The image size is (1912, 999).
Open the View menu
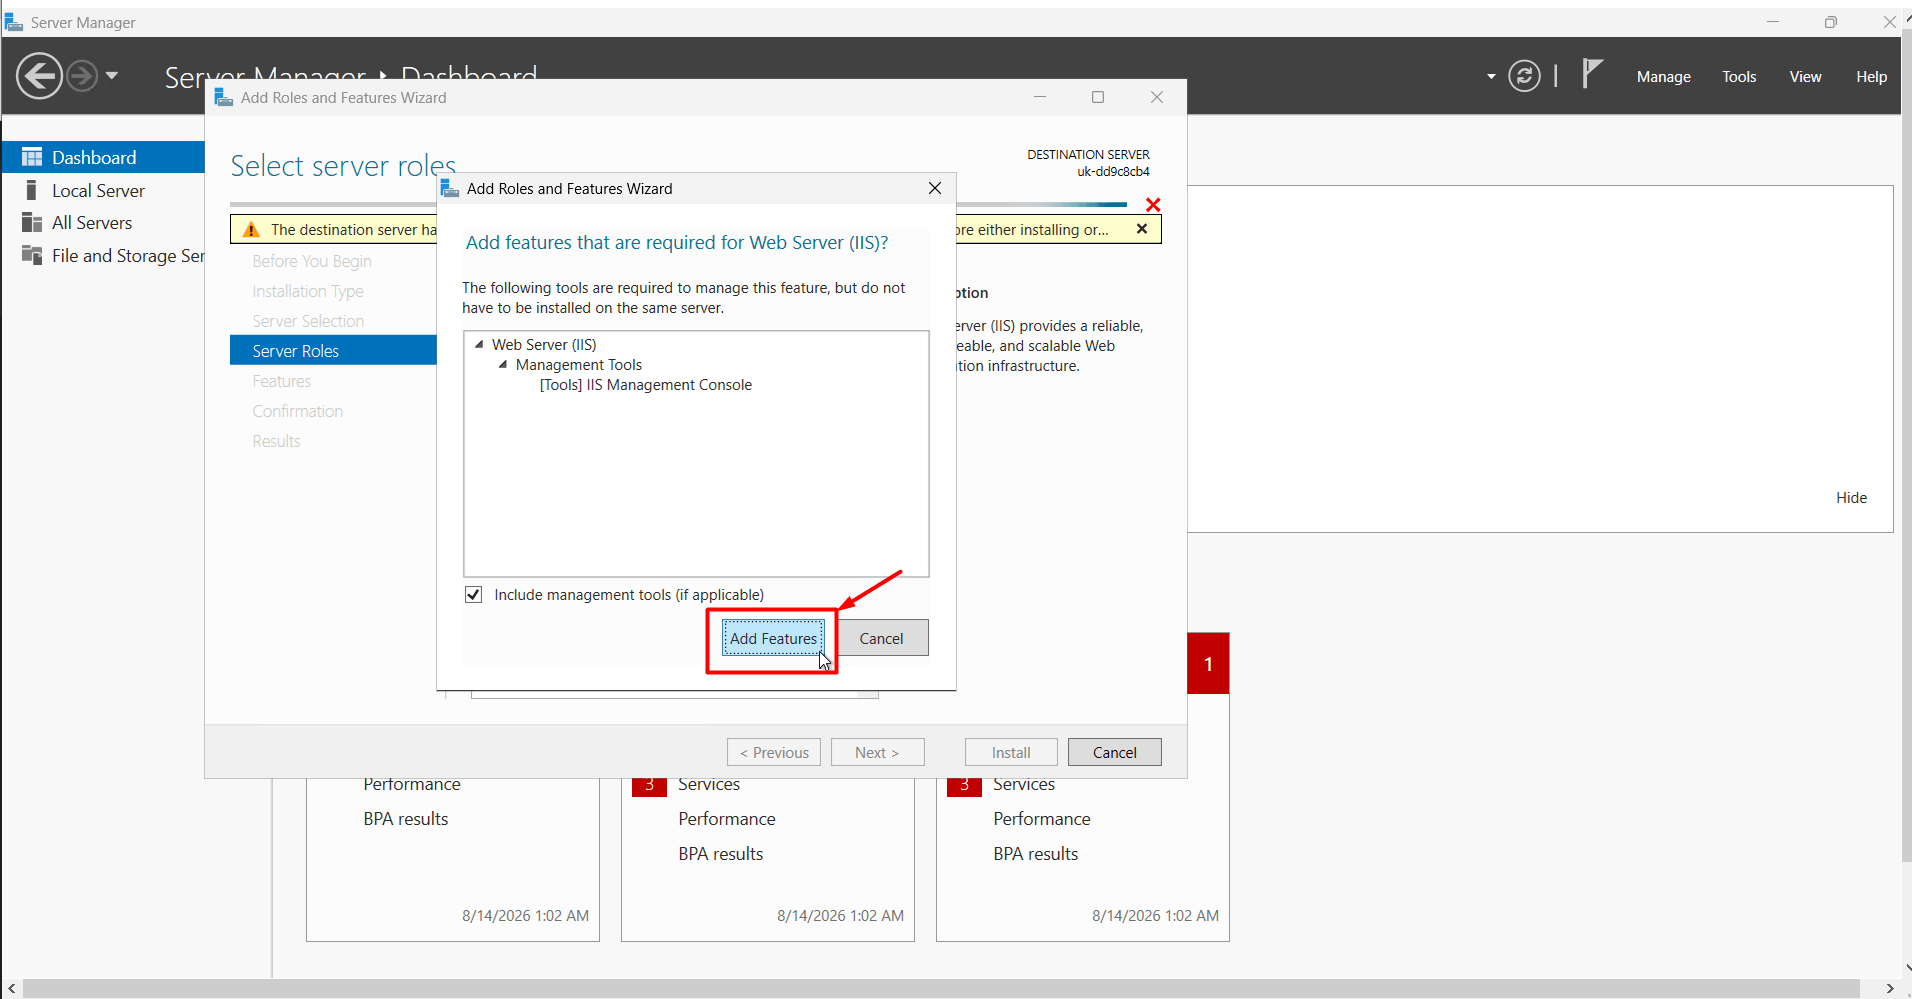pyautogui.click(x=1805, y=77)
